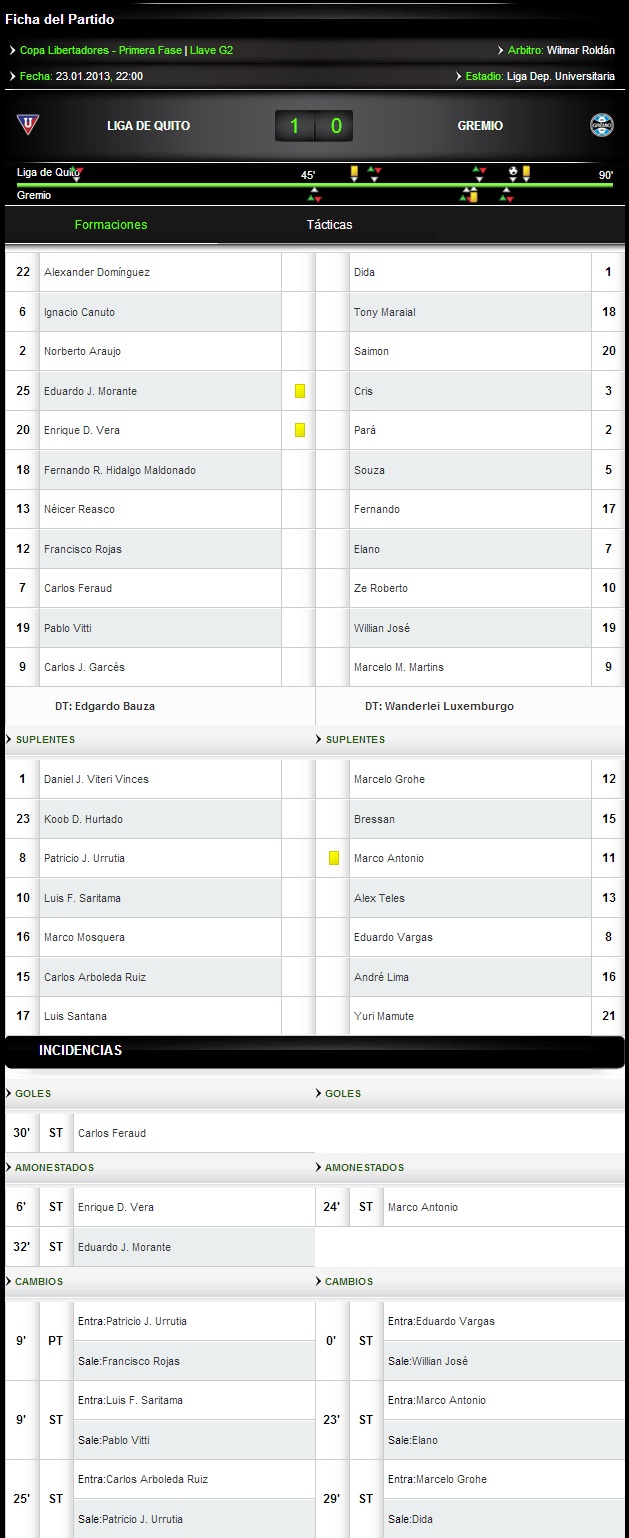Collapse the left Amonestados section

point(10,1168)
